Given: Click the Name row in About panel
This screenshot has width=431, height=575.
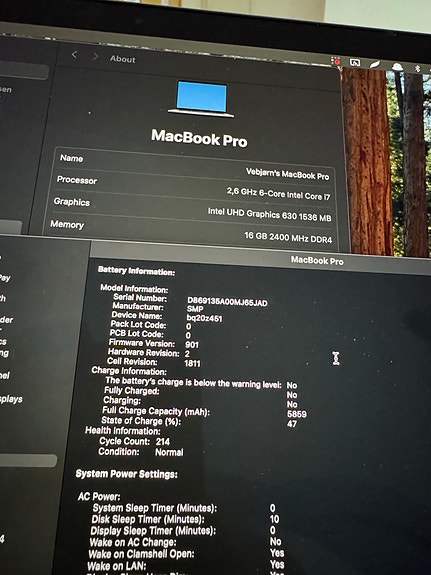Looking at the screenshot, I should click(194, 166).
